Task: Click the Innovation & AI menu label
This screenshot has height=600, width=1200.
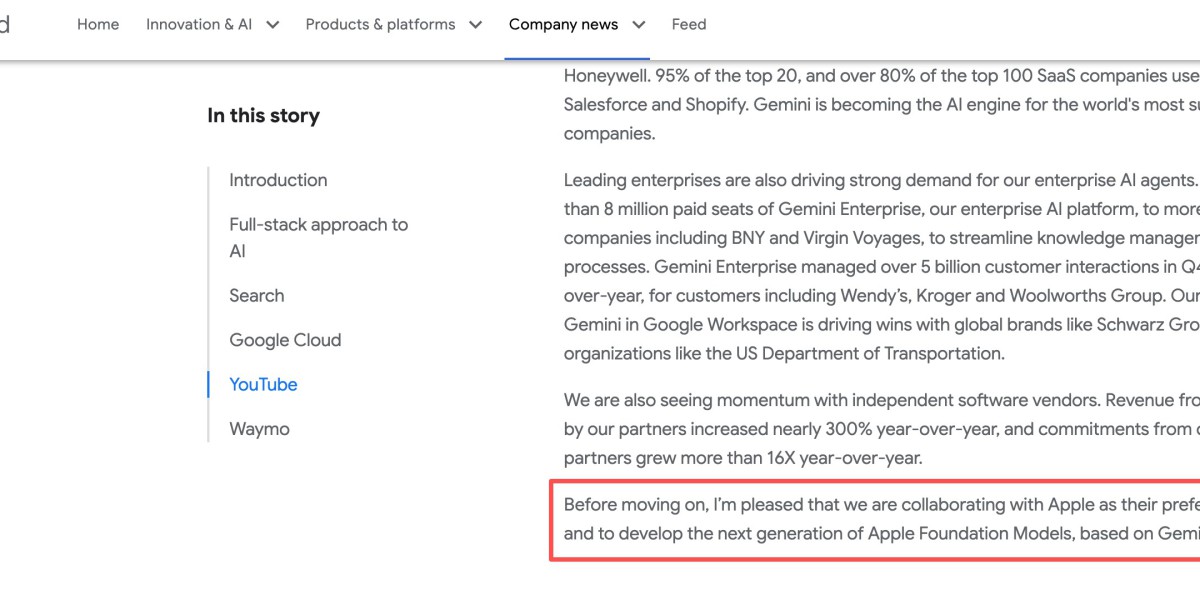Action: point(199,24)
